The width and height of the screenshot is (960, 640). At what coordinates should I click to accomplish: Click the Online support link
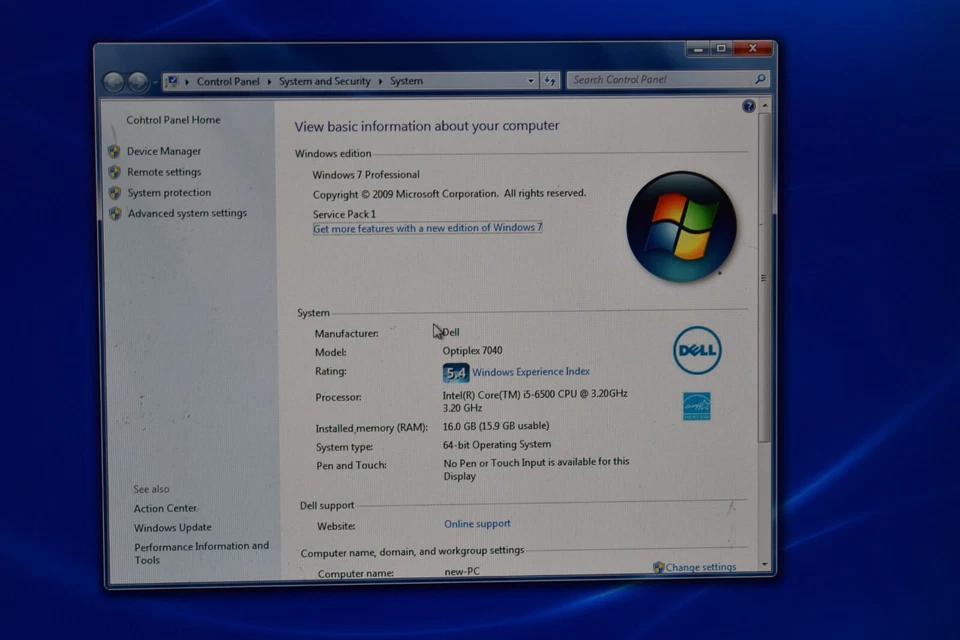(477, 523)
